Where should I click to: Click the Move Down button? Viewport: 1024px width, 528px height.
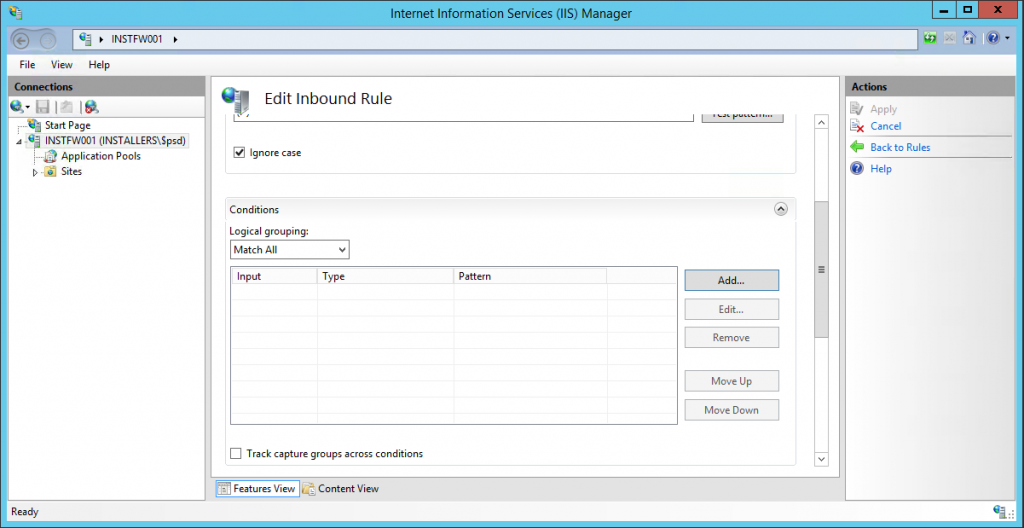pyautogui.click(x=731, y=410)
